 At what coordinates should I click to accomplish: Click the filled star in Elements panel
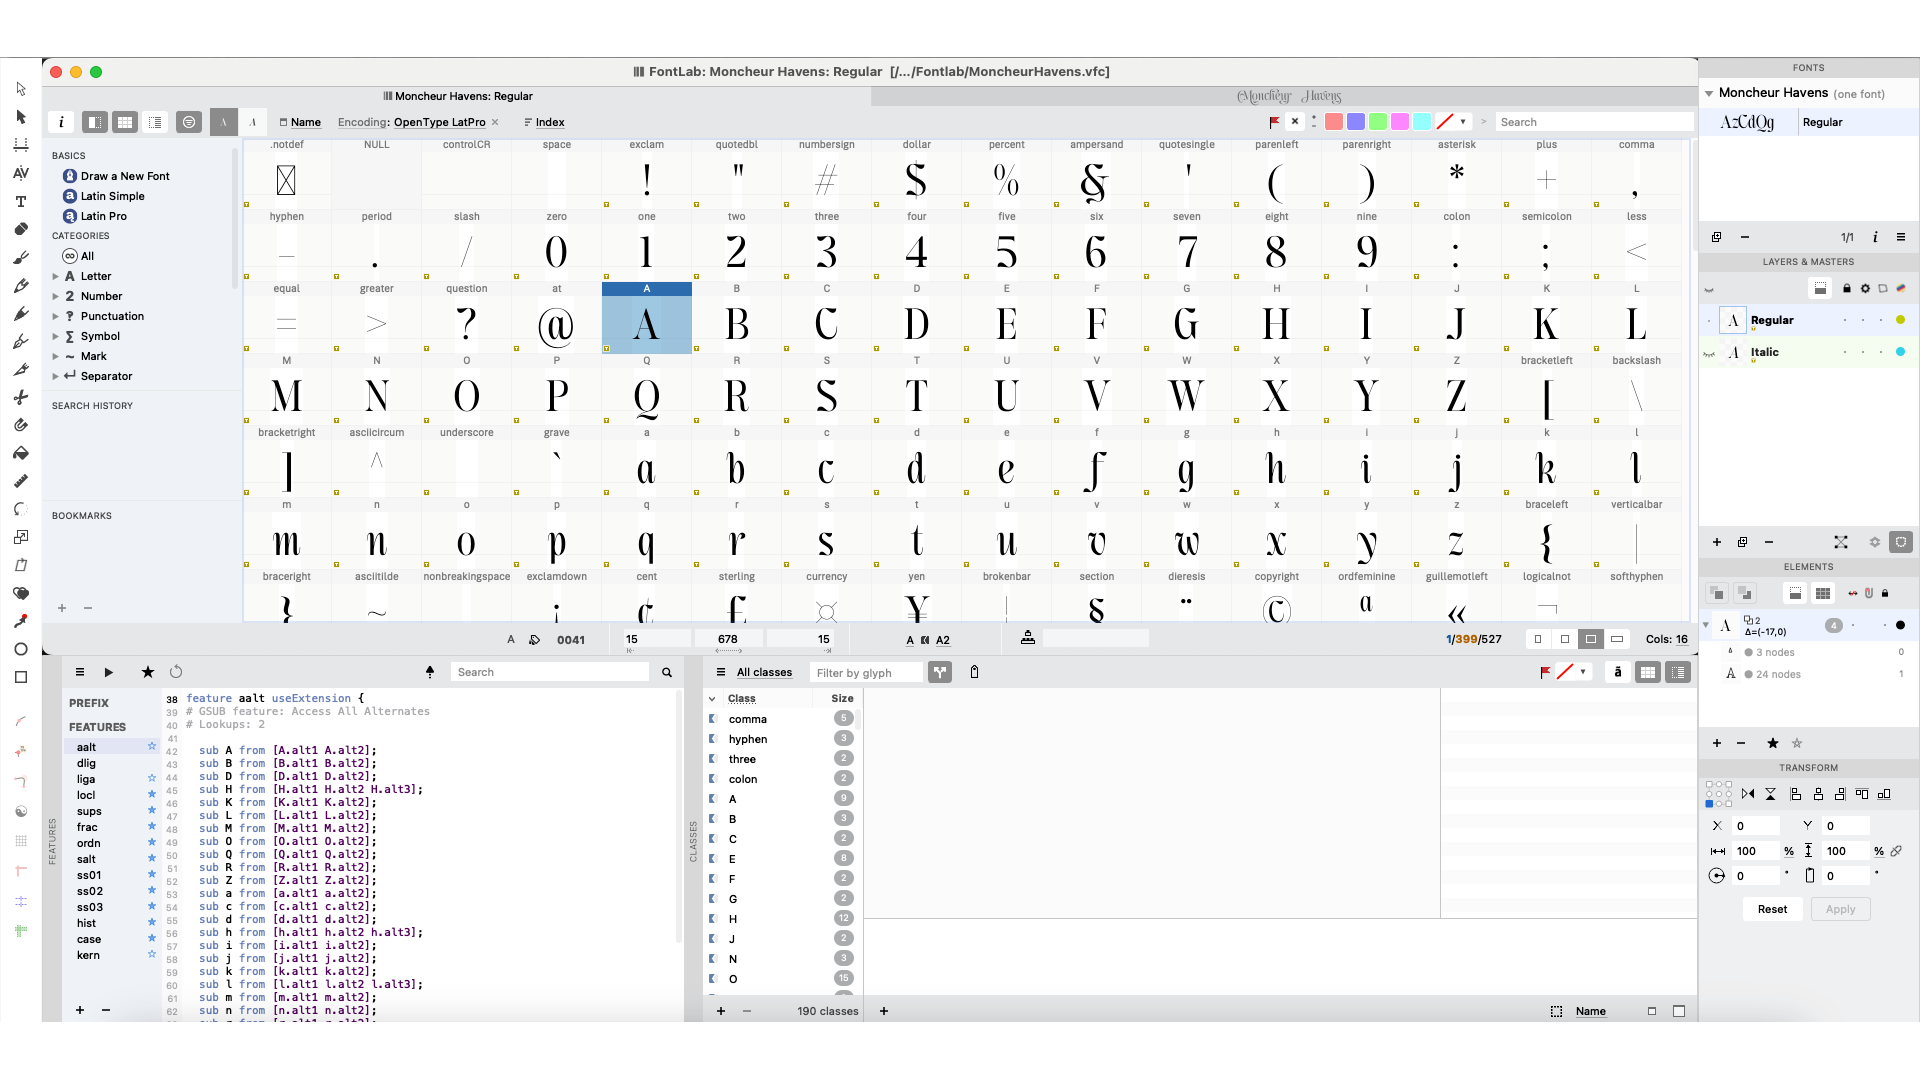(x=1773, y=743)
